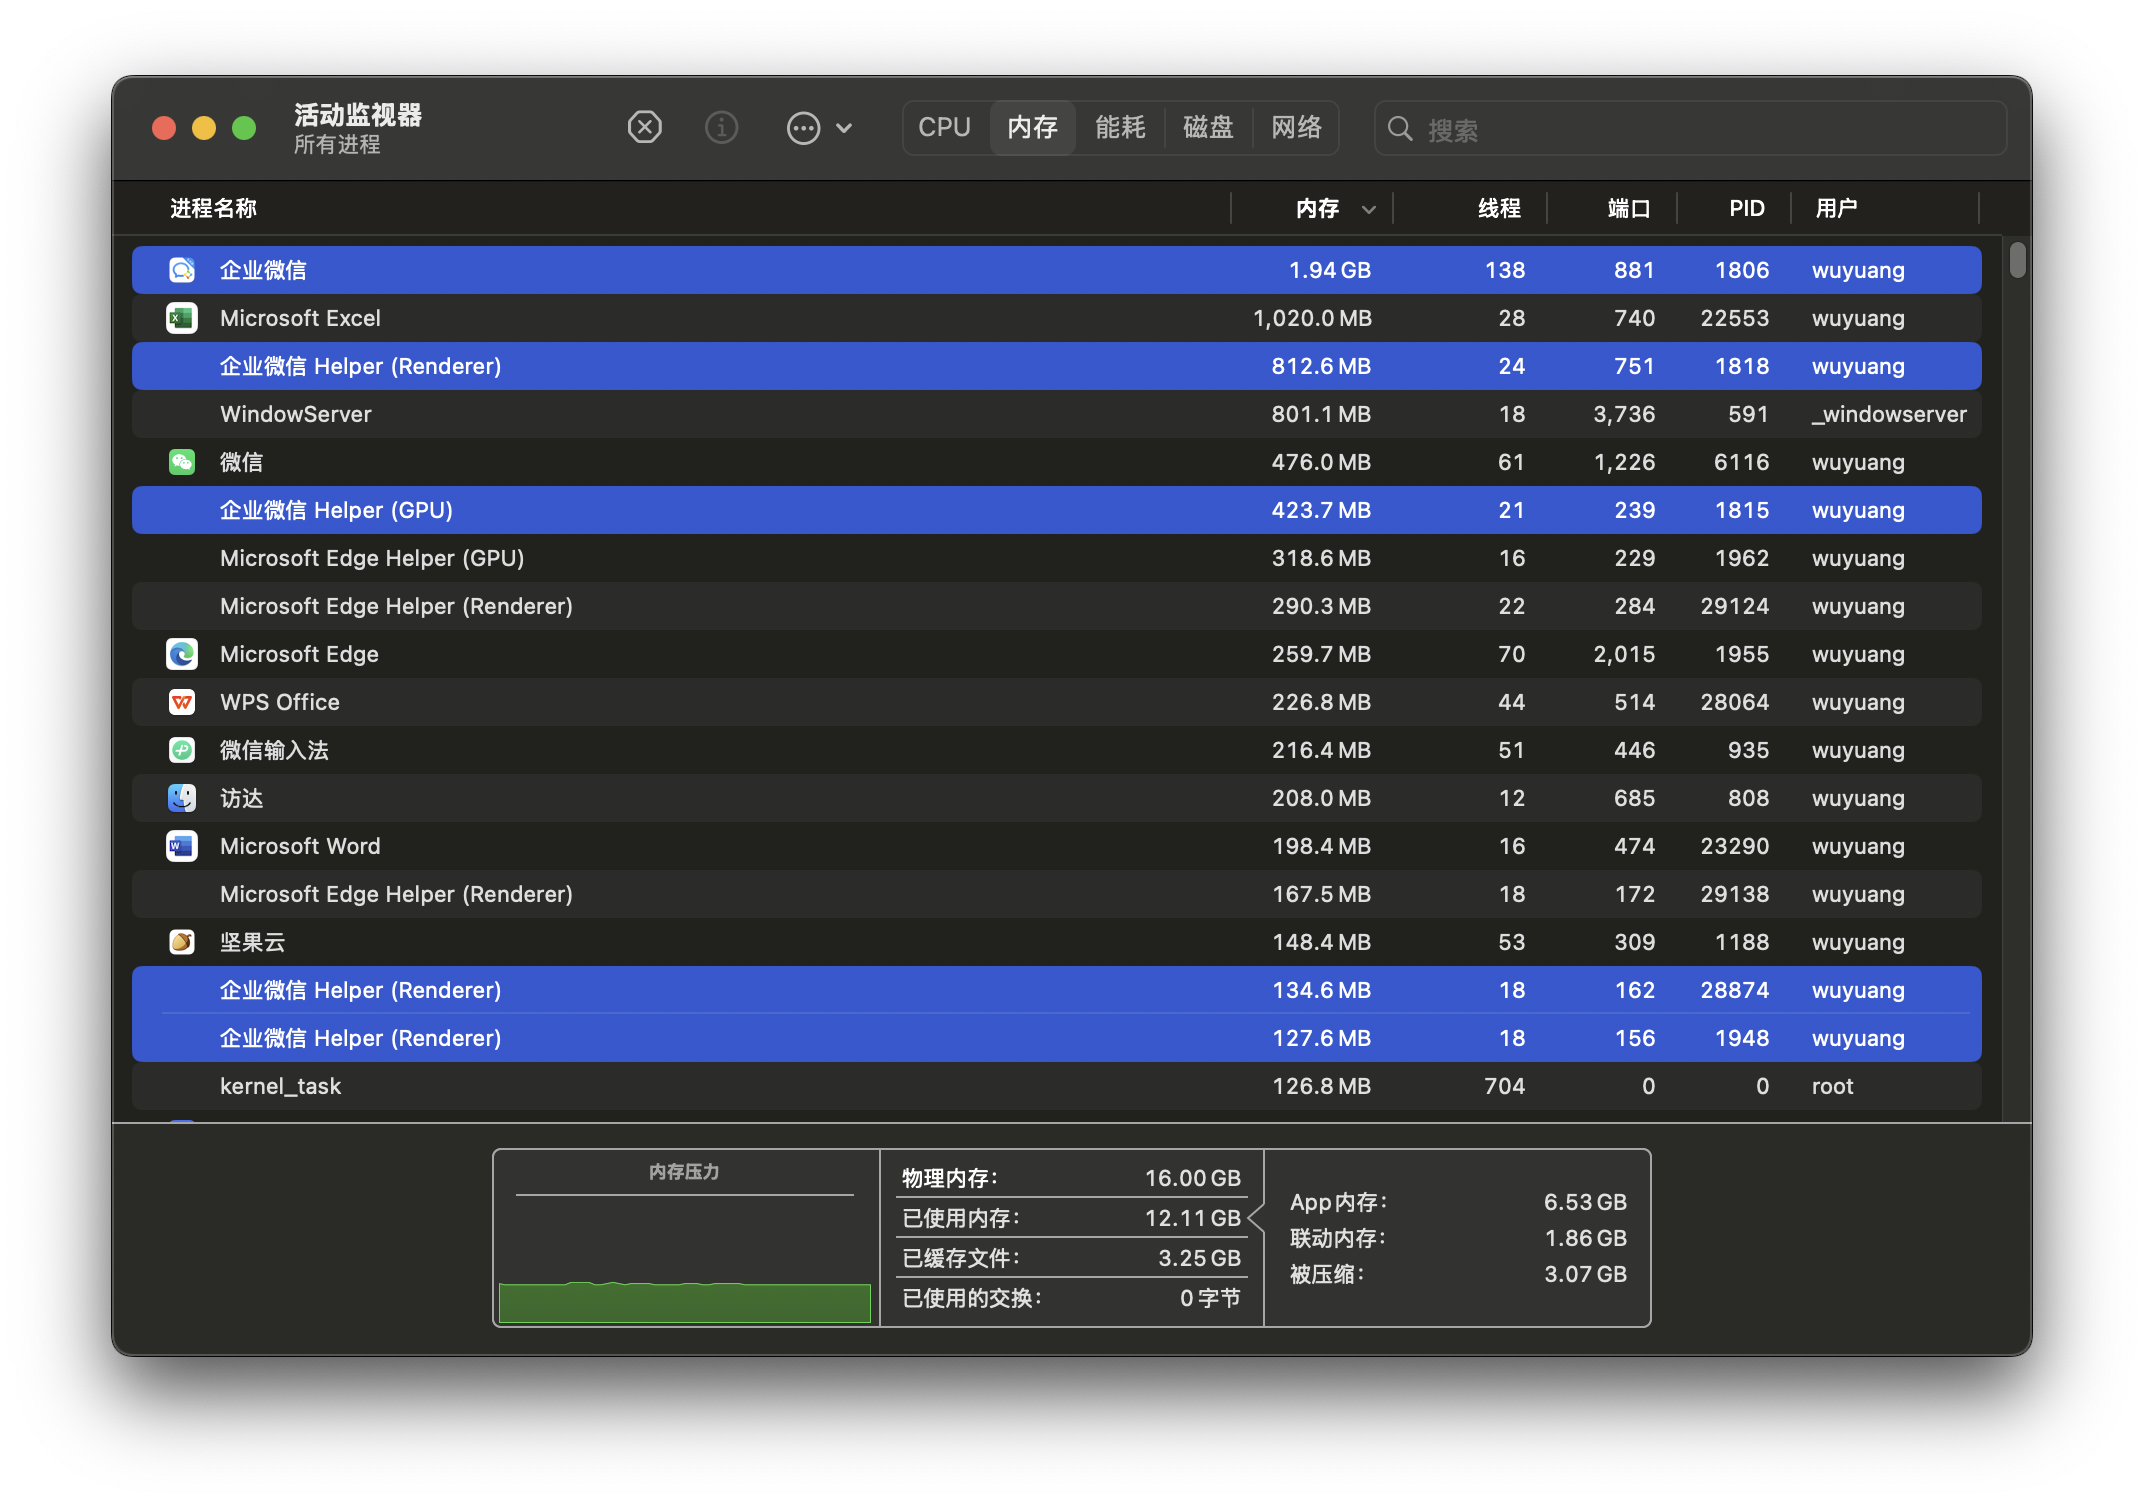Open the 网络 tab
Screen dimensions: 2144x1504
1296,127
